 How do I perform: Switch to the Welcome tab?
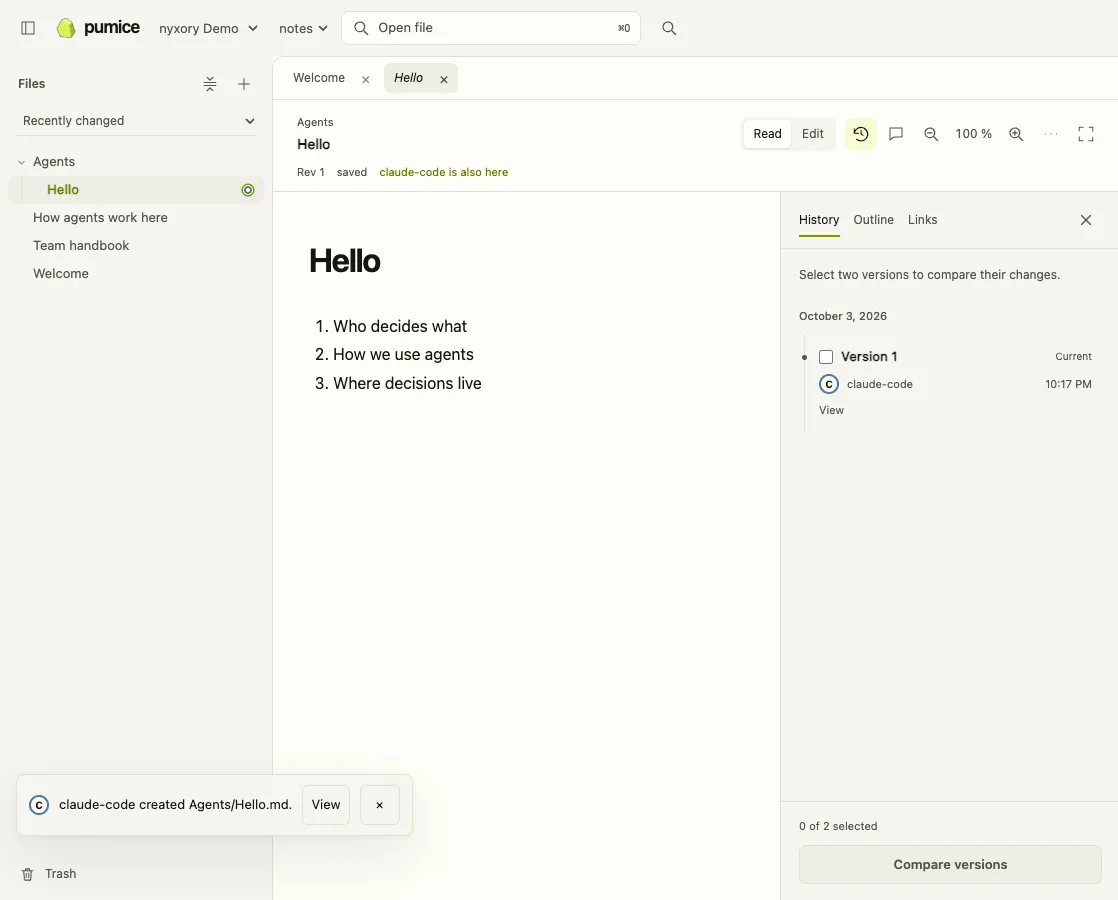319,78
